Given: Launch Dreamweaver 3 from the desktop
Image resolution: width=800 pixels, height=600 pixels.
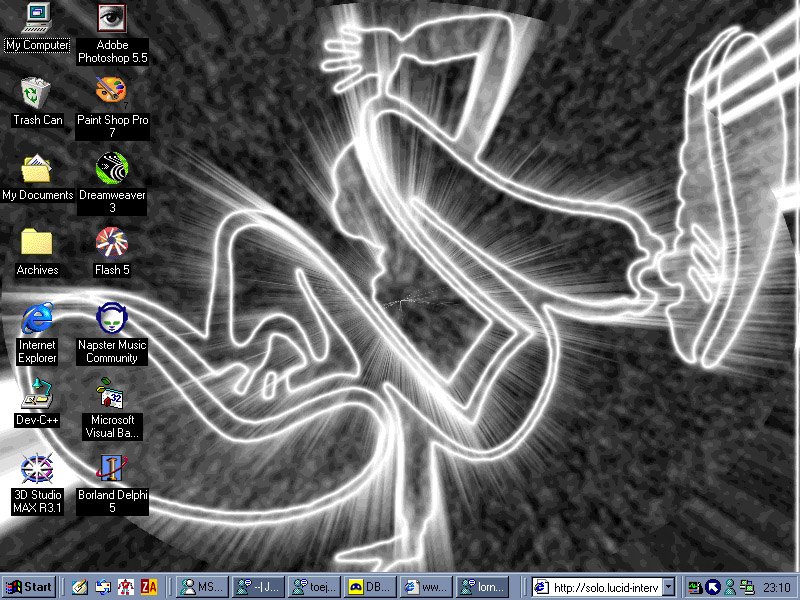Looking at the screenshot, I should (x=112, y=167).
